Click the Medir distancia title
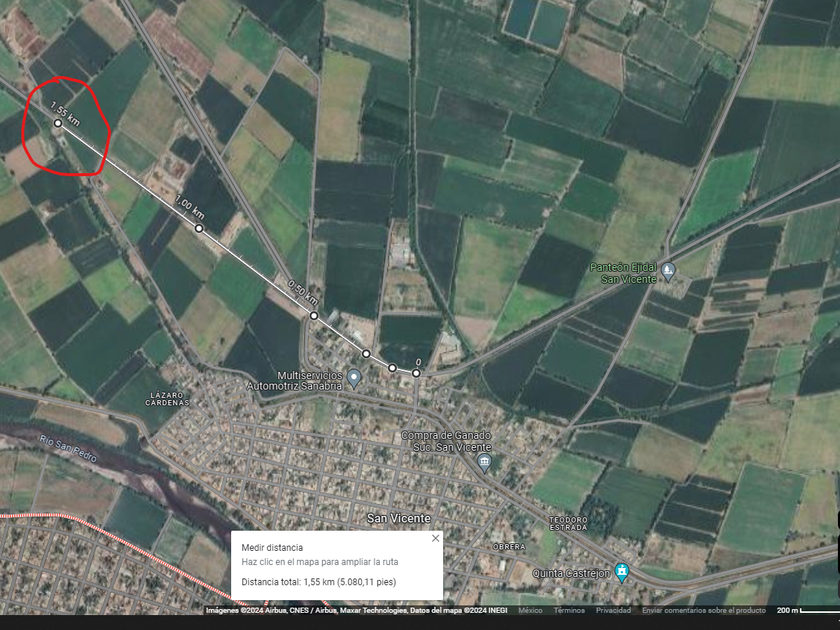 [x=272, y=548]
